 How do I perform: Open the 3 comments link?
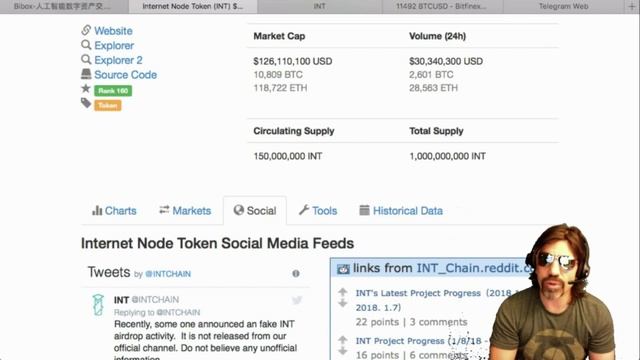coord(438,322)
